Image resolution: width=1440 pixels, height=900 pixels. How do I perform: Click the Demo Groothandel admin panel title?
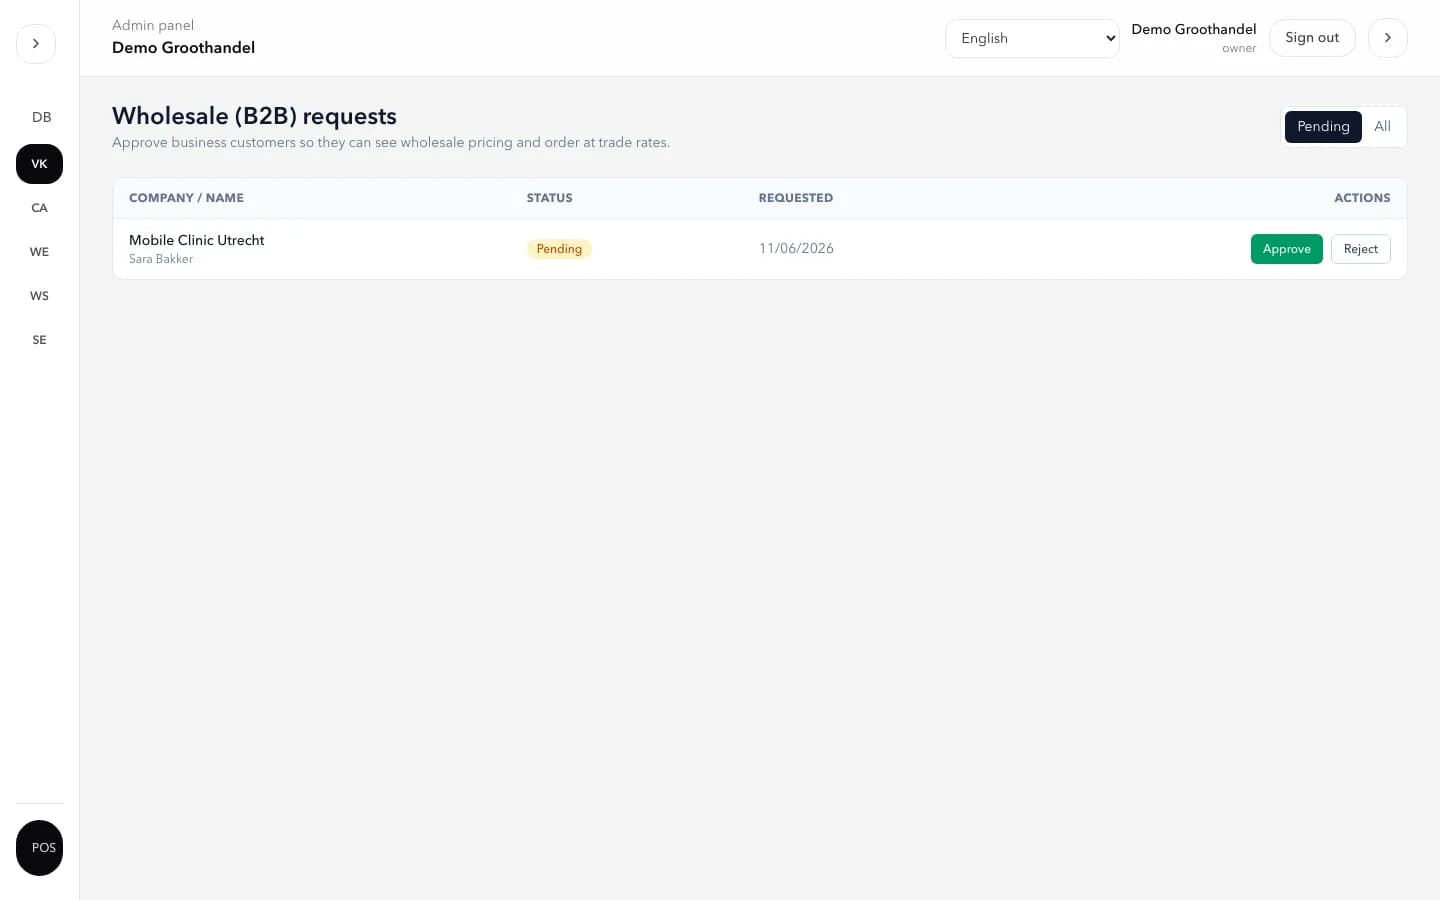click(183, 48)
